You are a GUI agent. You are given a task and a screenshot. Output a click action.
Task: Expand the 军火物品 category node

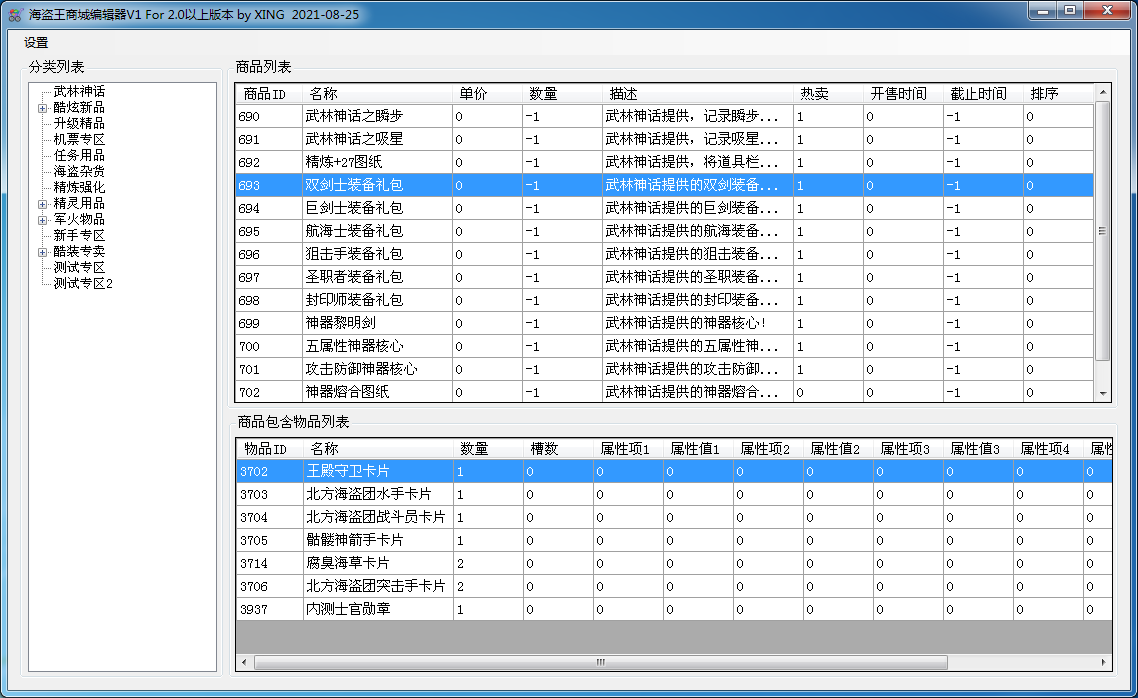pyautogui.click(x=43, y=220)
